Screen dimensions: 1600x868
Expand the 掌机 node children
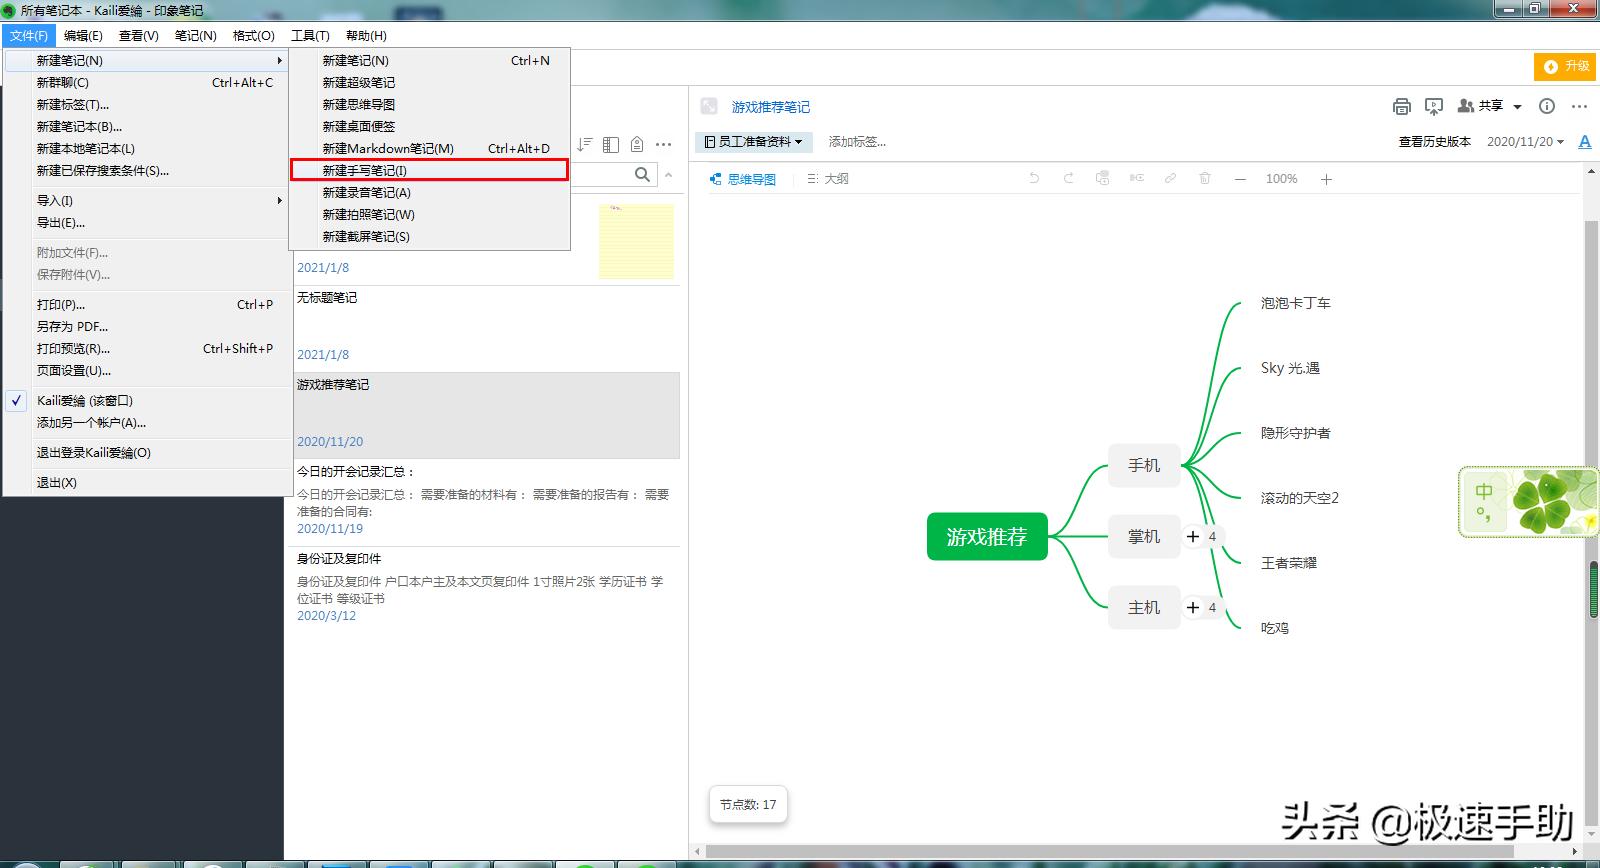[1192, 537]
